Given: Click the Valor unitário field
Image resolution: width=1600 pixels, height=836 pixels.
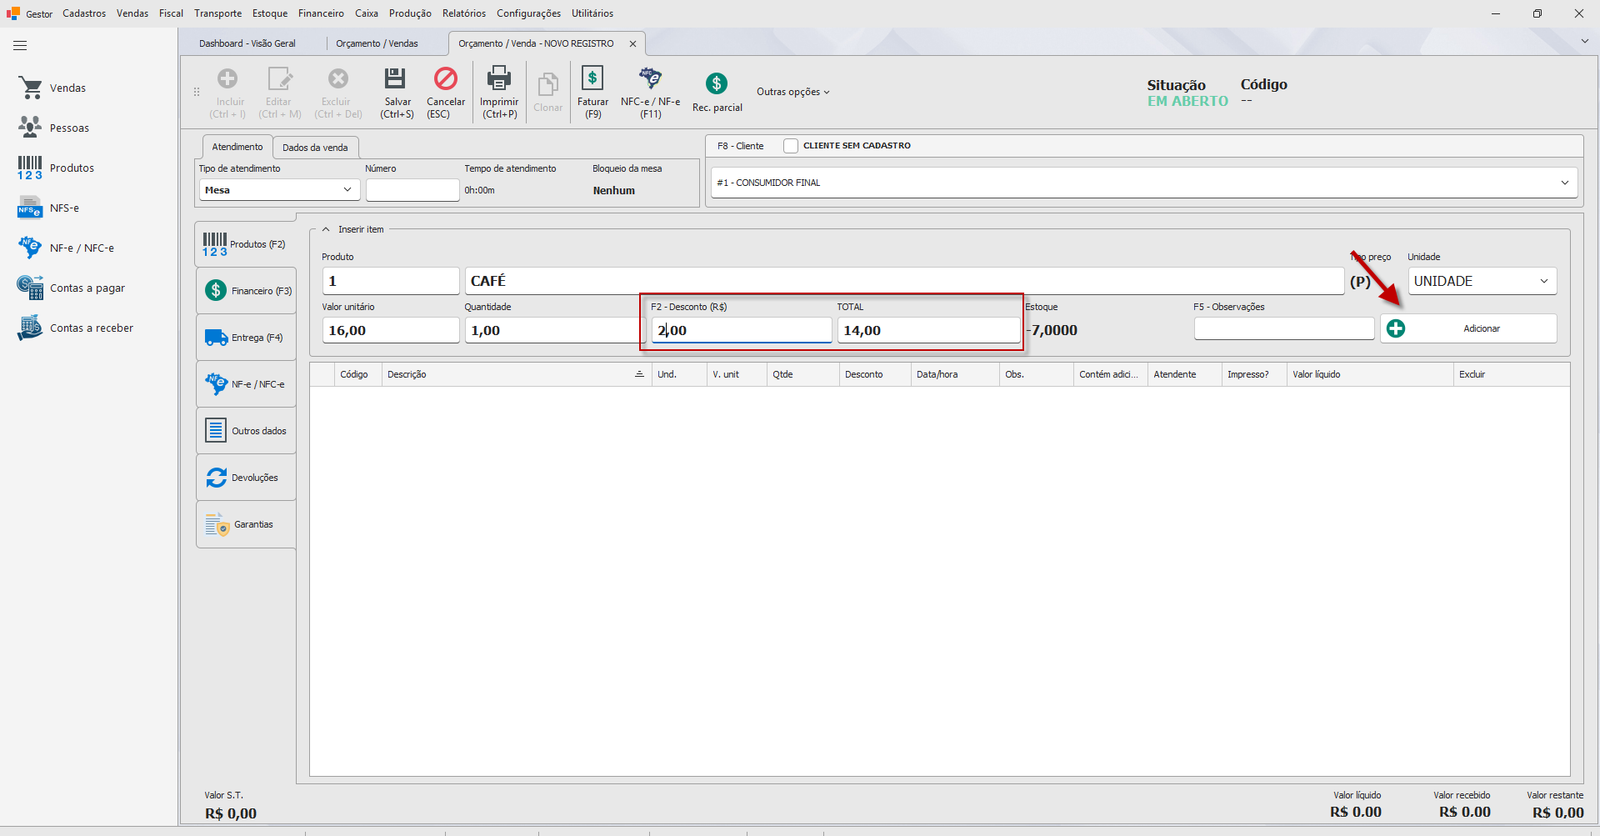Looking at the screenshot, I should coord(390,330).
